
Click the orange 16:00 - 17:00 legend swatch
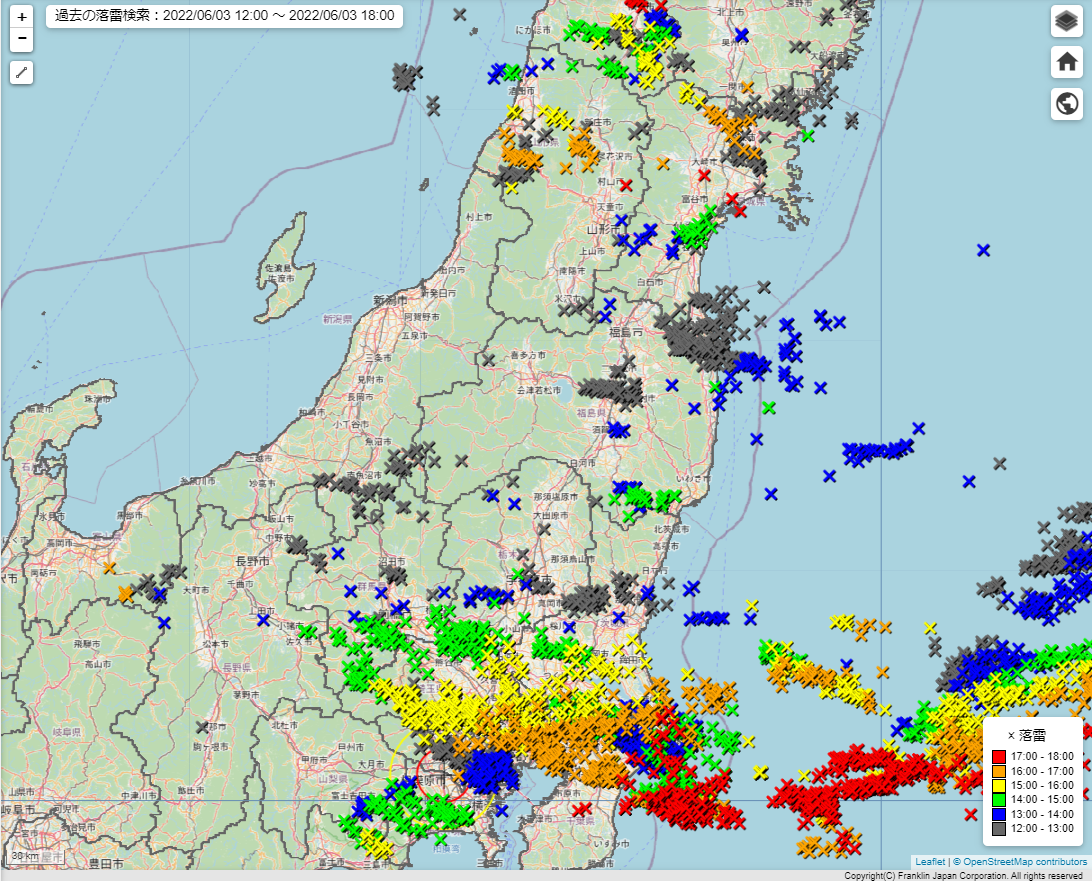[999, 771]
